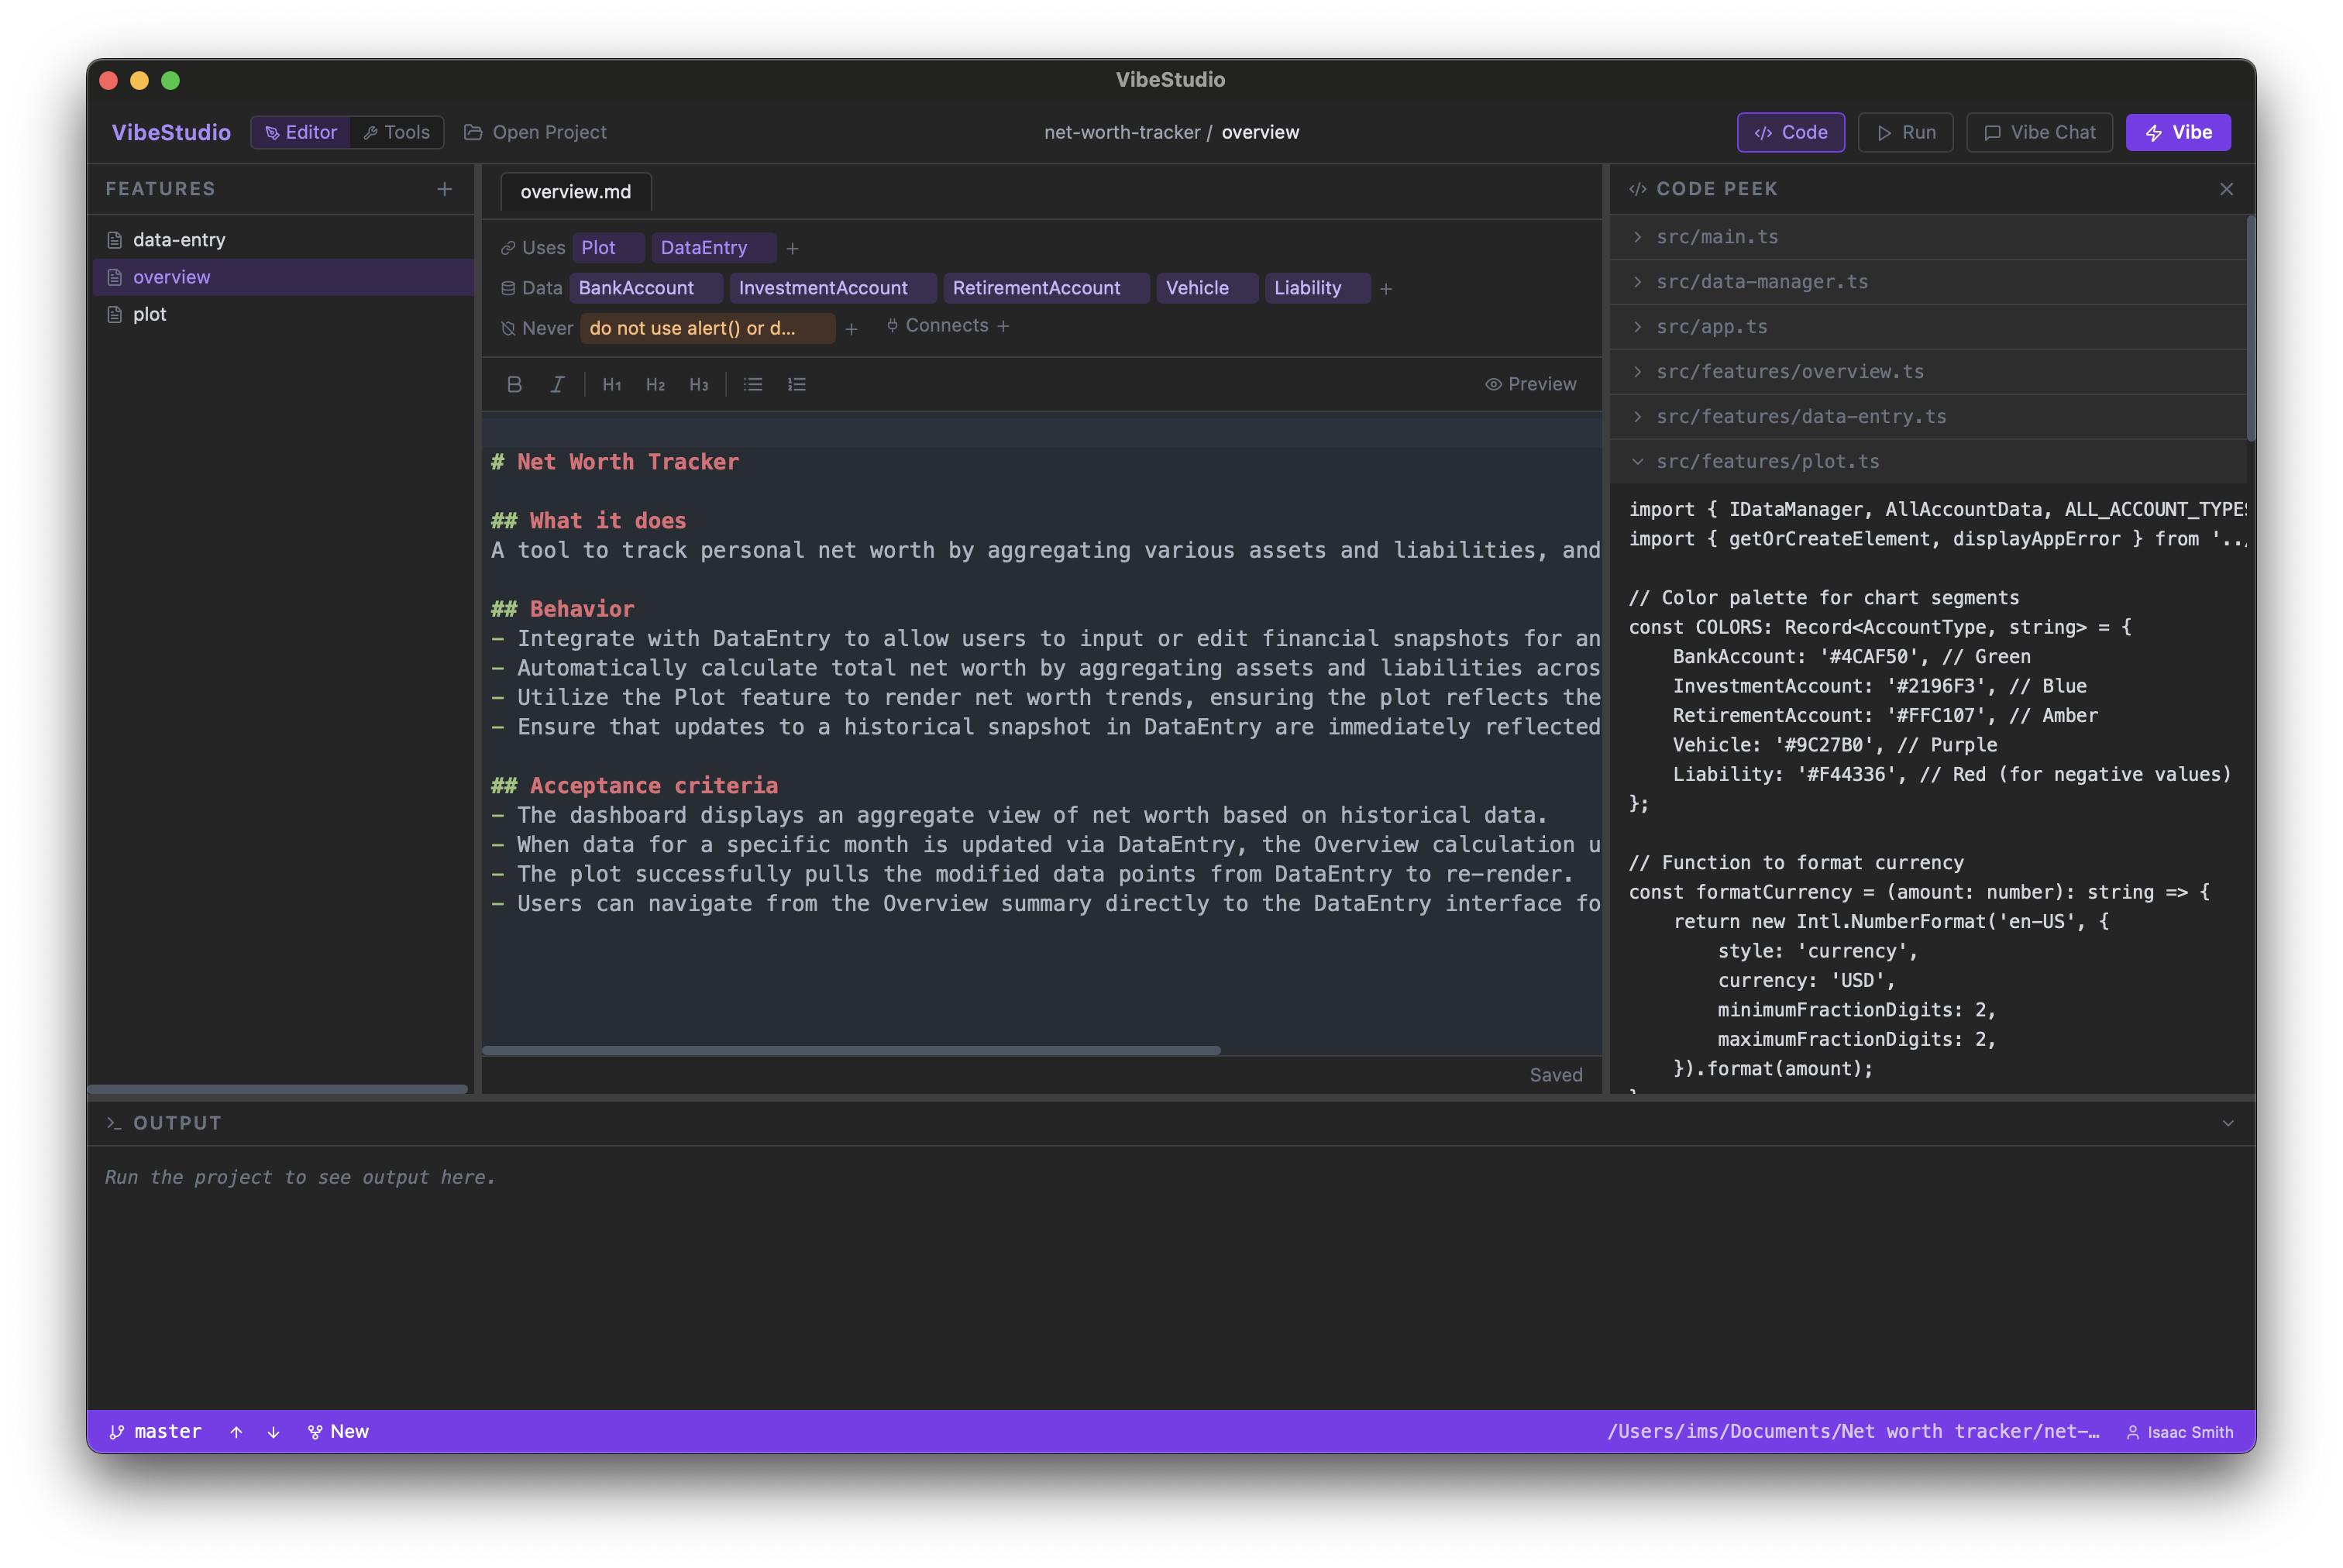Select the Vehicle data tag

coord(1207,288)
